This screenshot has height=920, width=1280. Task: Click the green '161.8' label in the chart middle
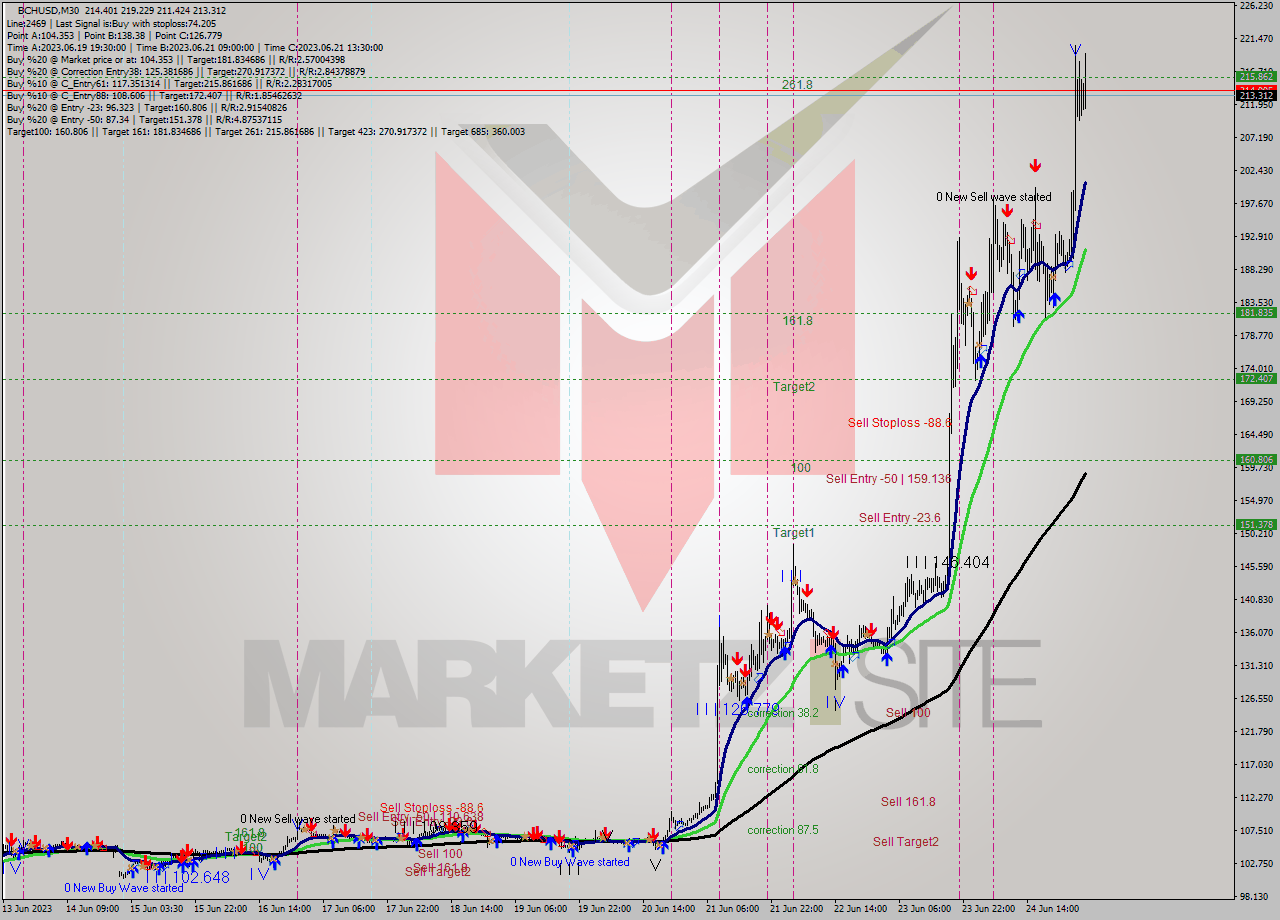(x=797, y=321)
